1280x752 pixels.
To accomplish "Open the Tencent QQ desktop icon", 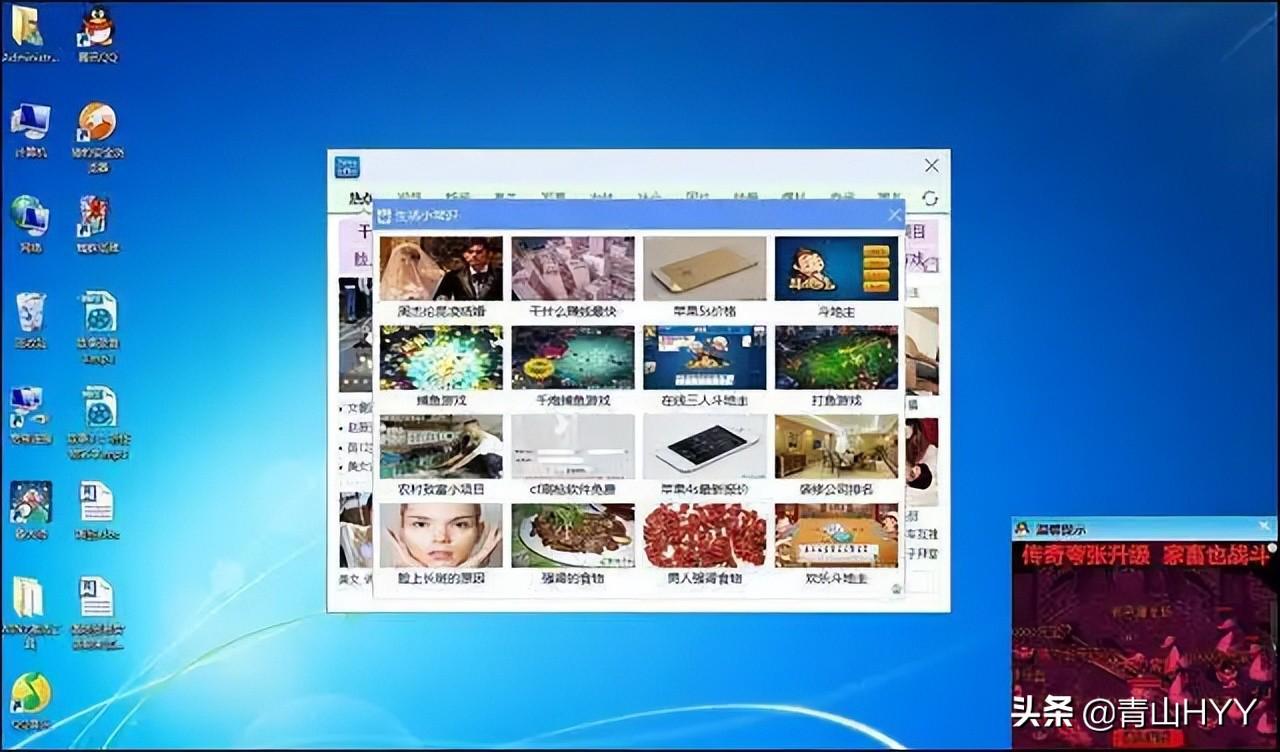I will (x=97, y=33).
